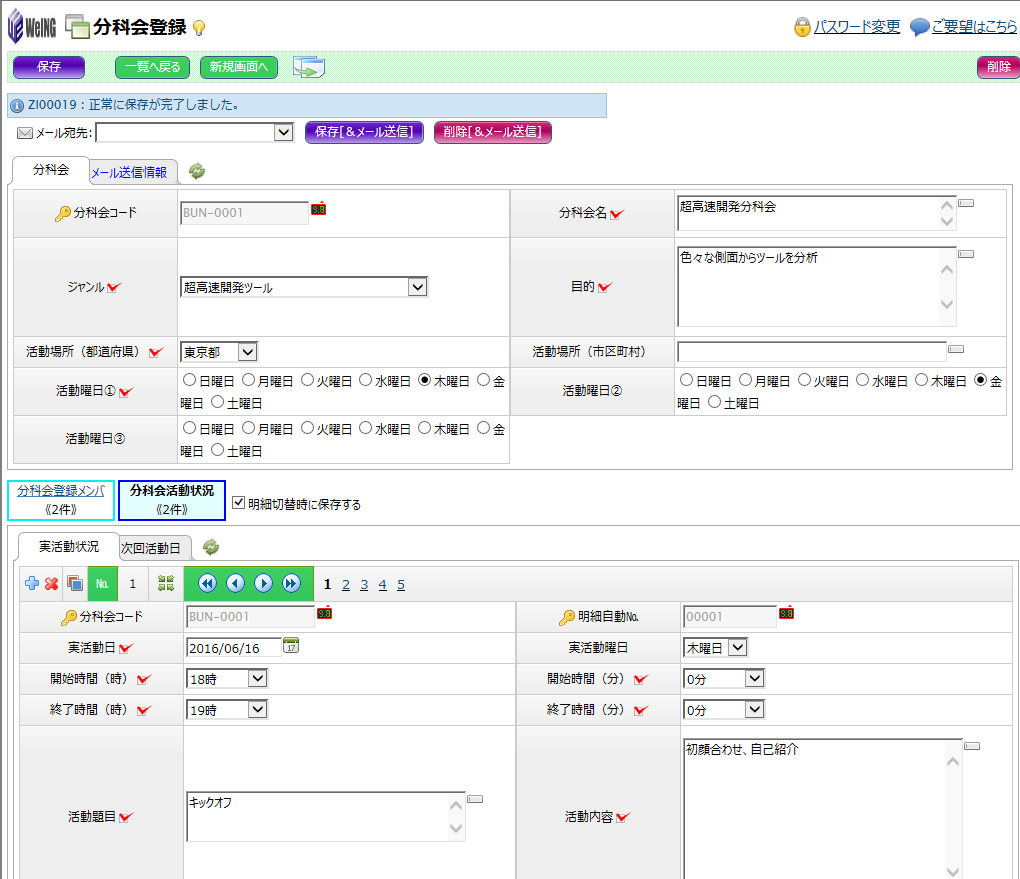Click the screen-copy icon beside 新規画面へ
This screenshot has width=1020, height=879.
point(309,67)
